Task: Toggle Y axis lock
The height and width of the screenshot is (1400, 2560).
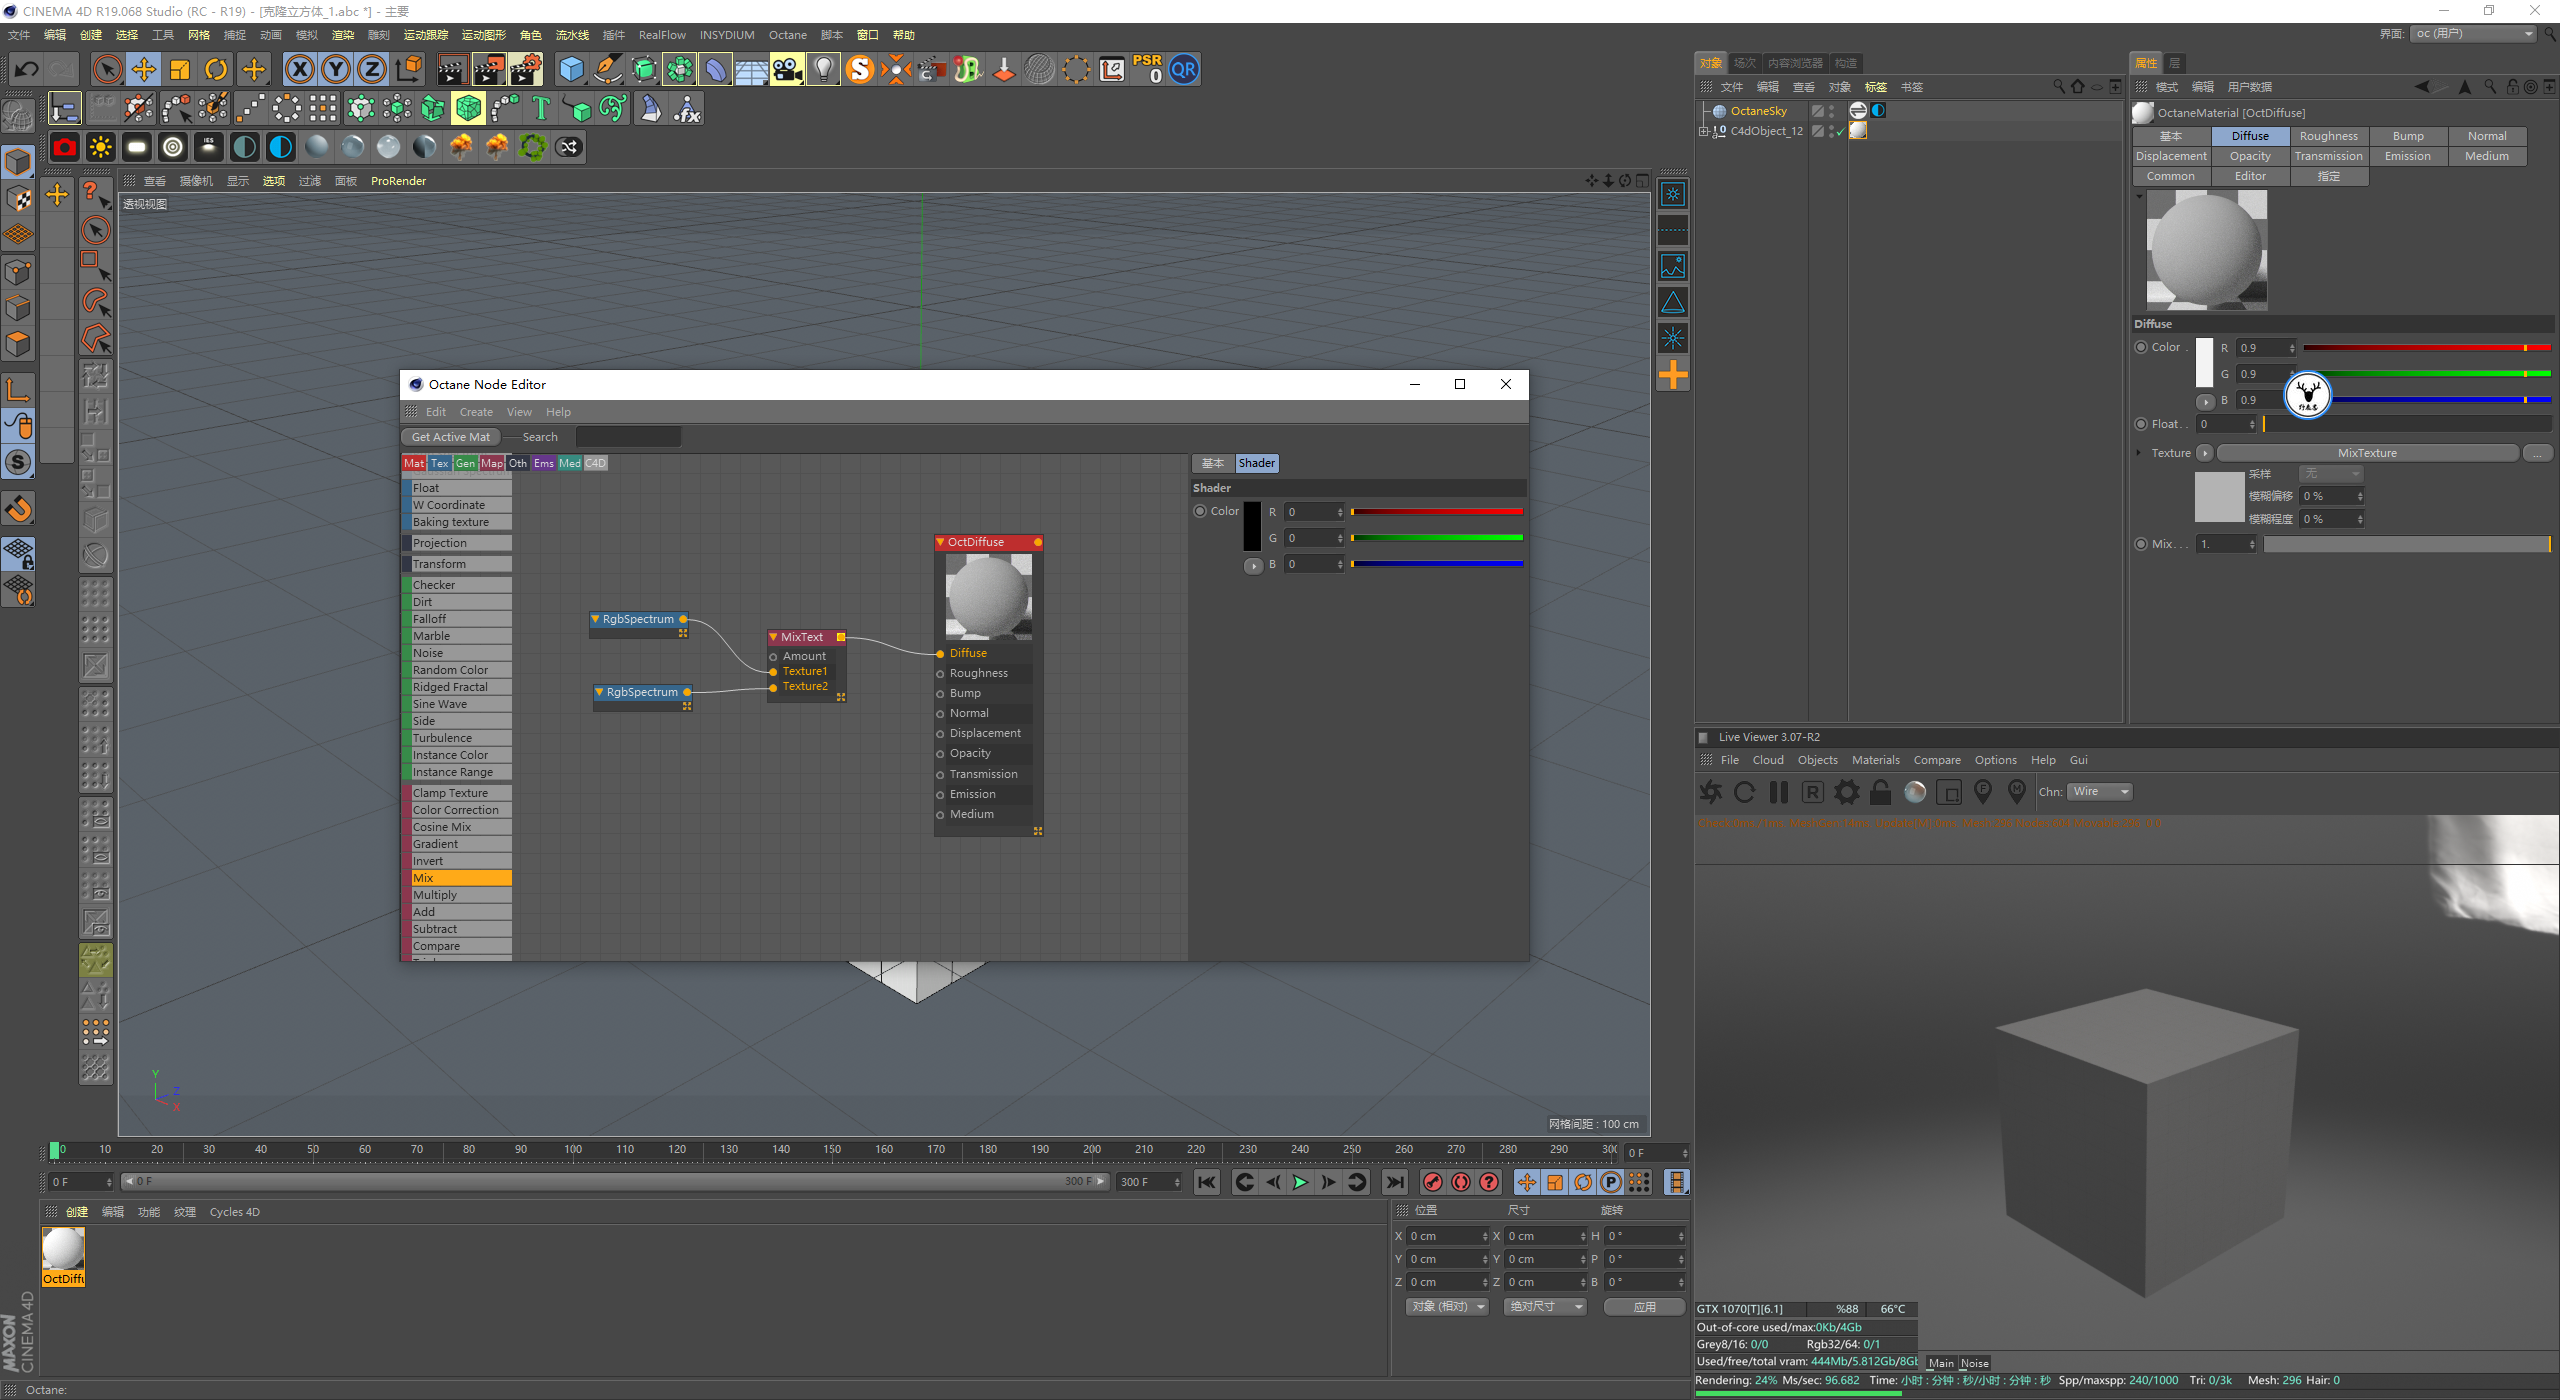Action: click(336, 70)
